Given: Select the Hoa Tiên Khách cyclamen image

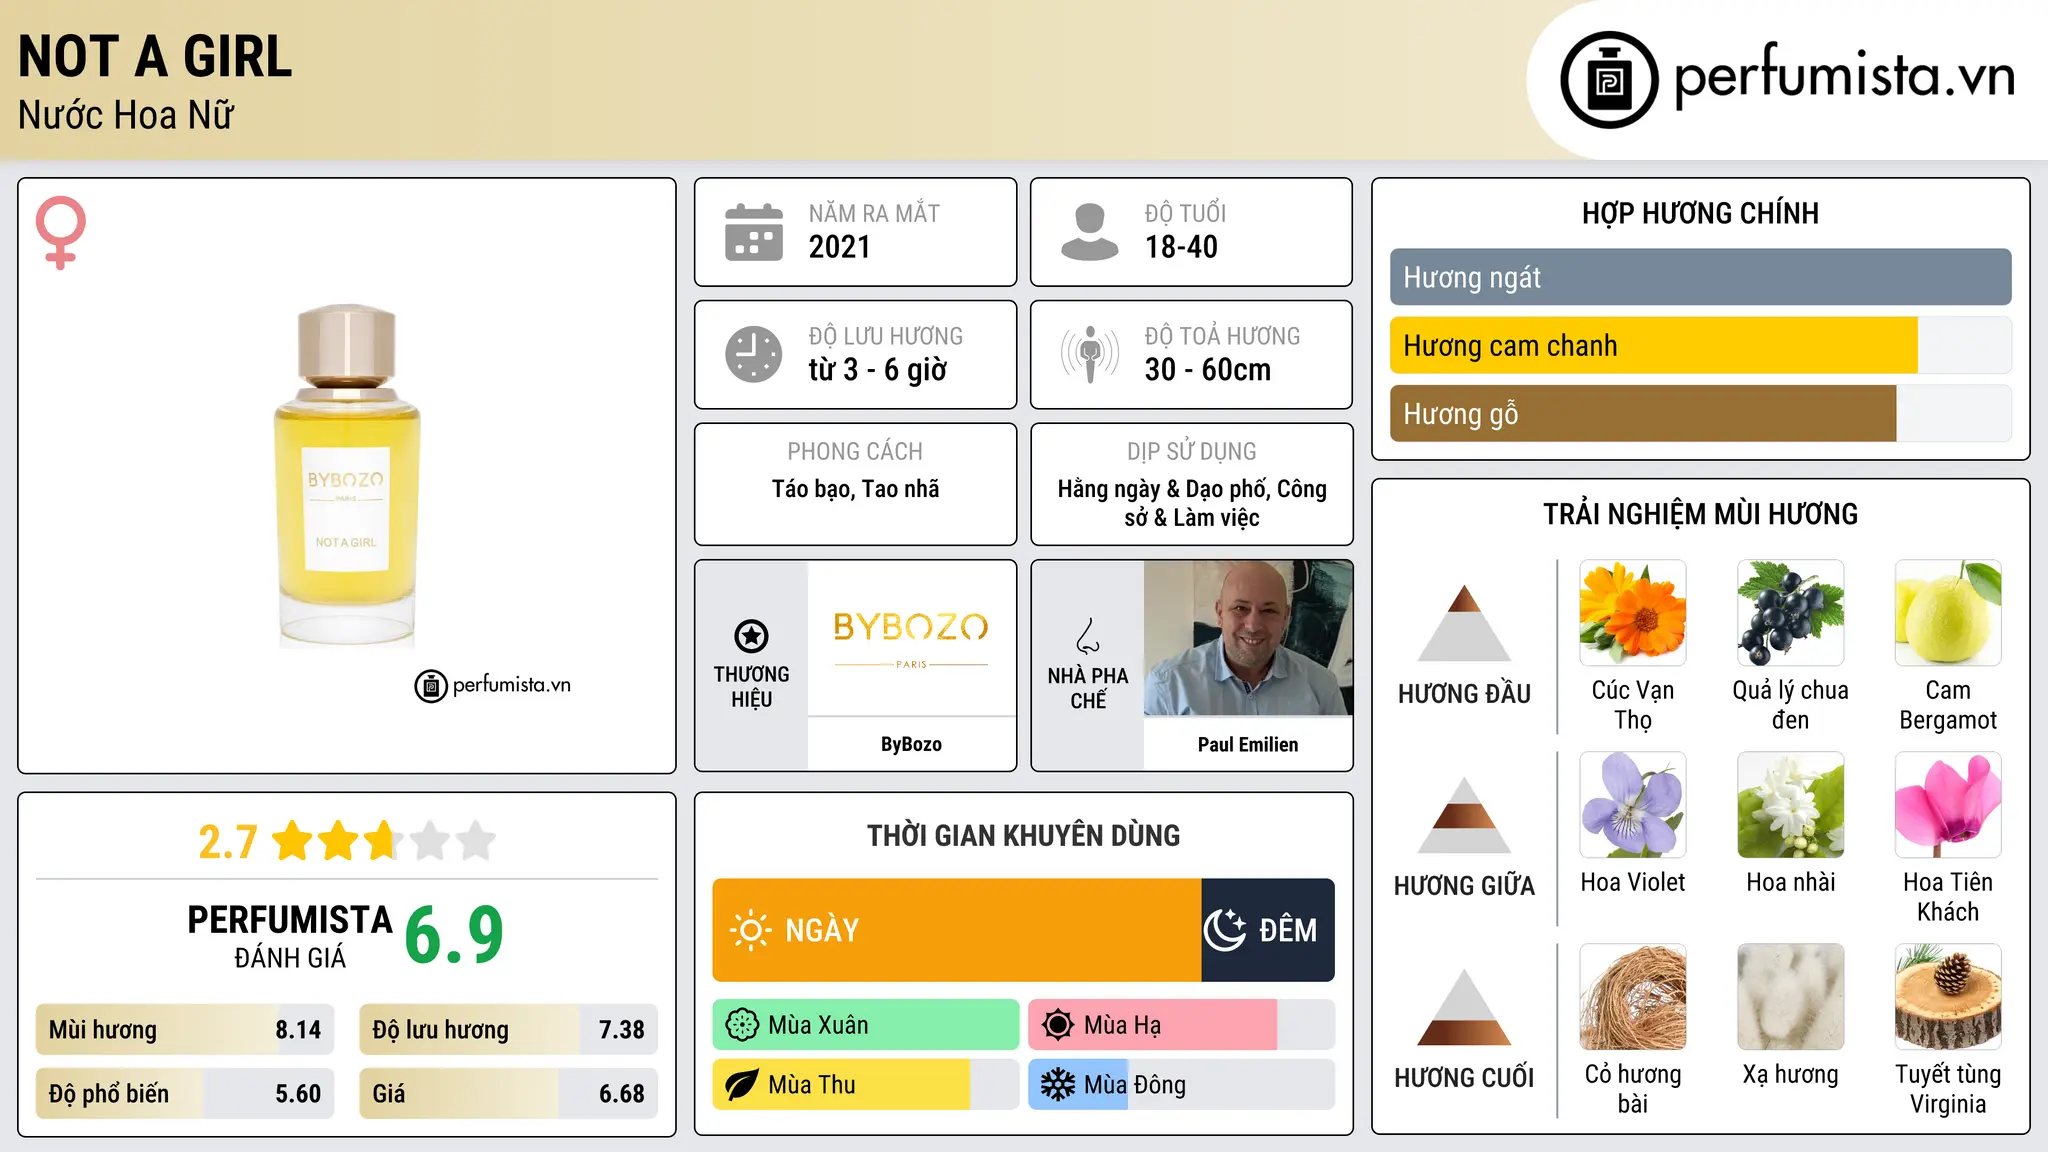Looking at the screenshot, I should (1948, 805).
